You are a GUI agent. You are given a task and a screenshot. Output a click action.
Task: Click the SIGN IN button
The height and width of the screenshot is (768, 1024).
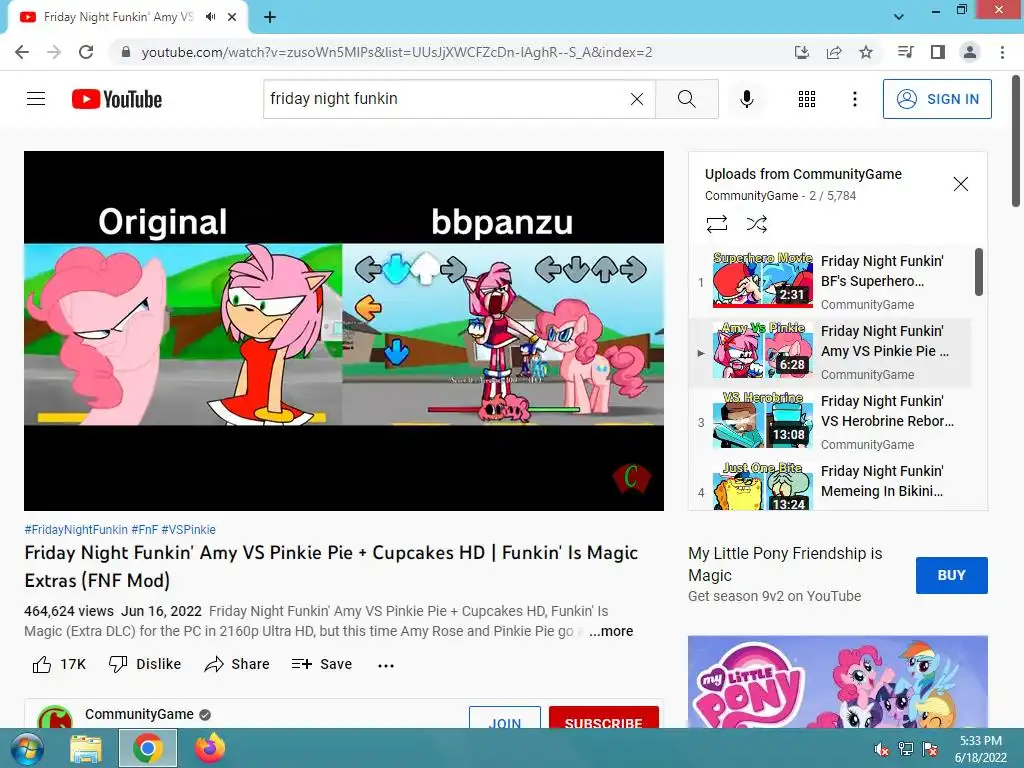pyautogui.click(x=937, y=99)
